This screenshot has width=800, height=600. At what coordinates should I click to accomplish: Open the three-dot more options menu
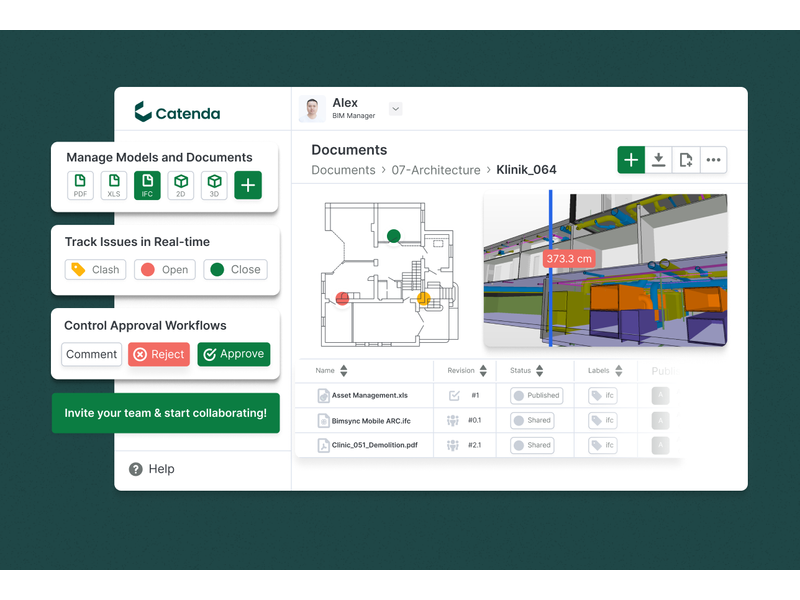click(x=713, y=160)
